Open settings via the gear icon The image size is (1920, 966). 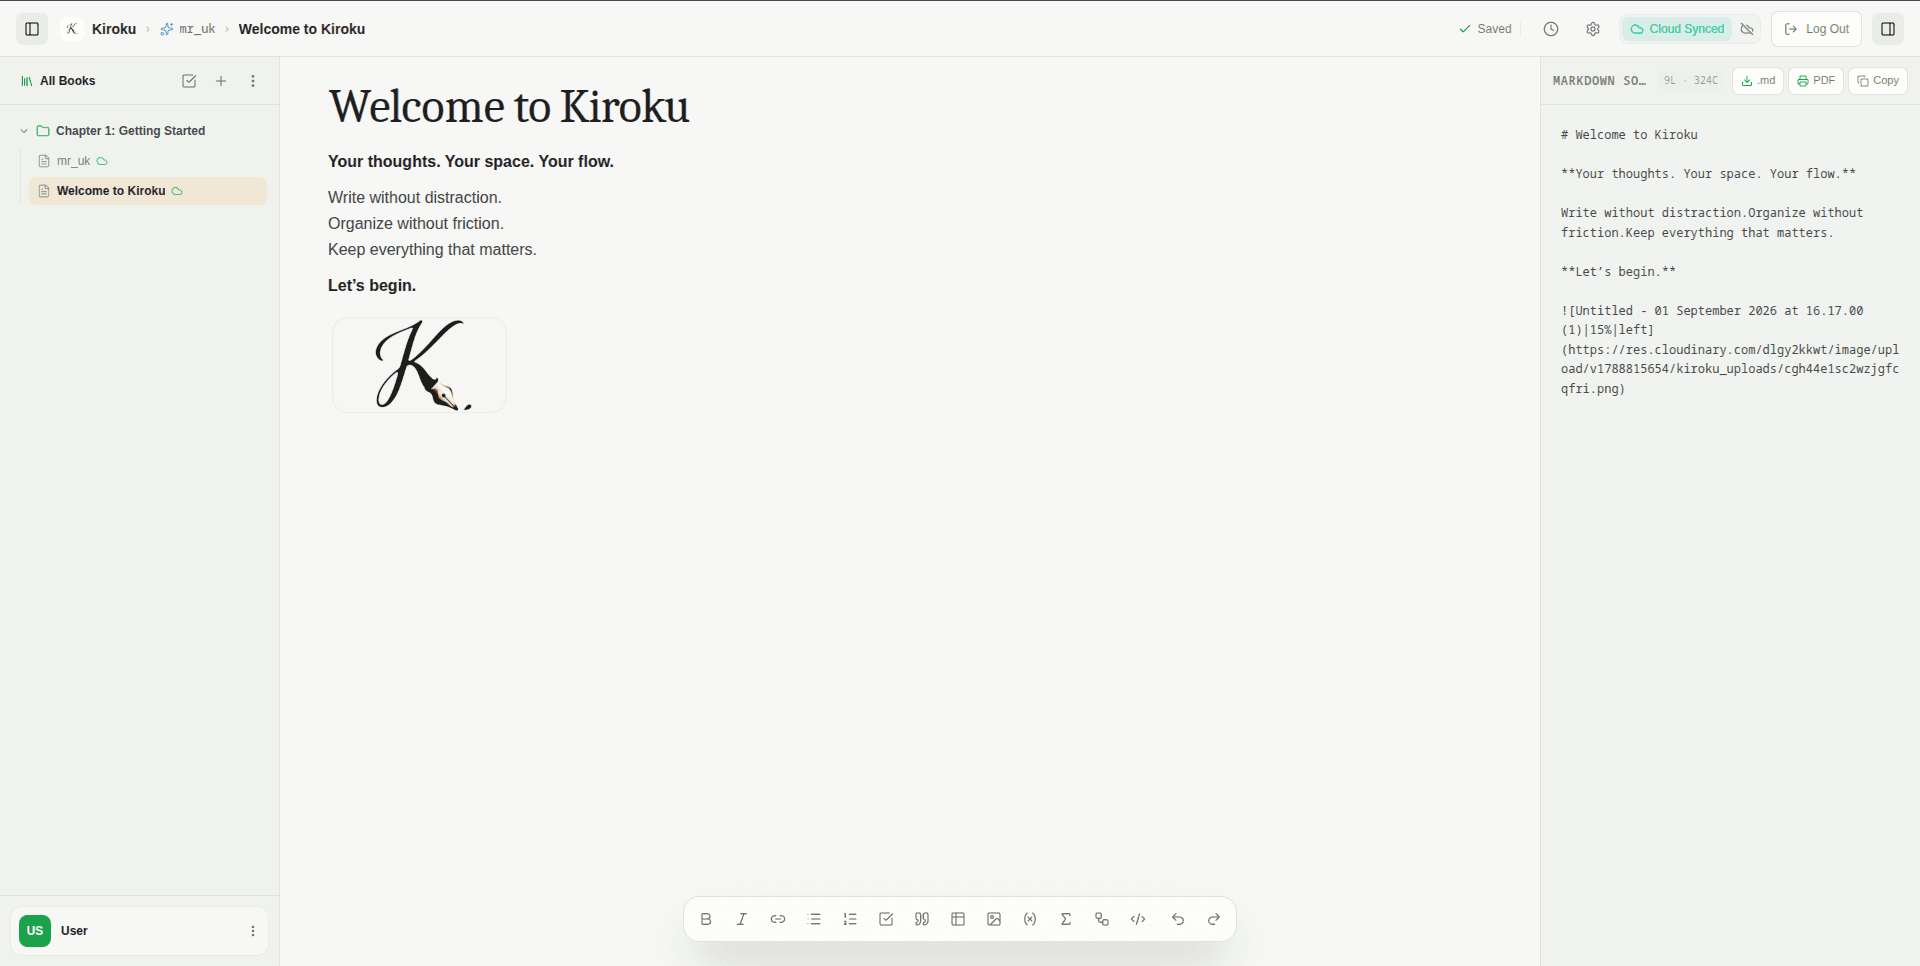tap(1593, 29)
